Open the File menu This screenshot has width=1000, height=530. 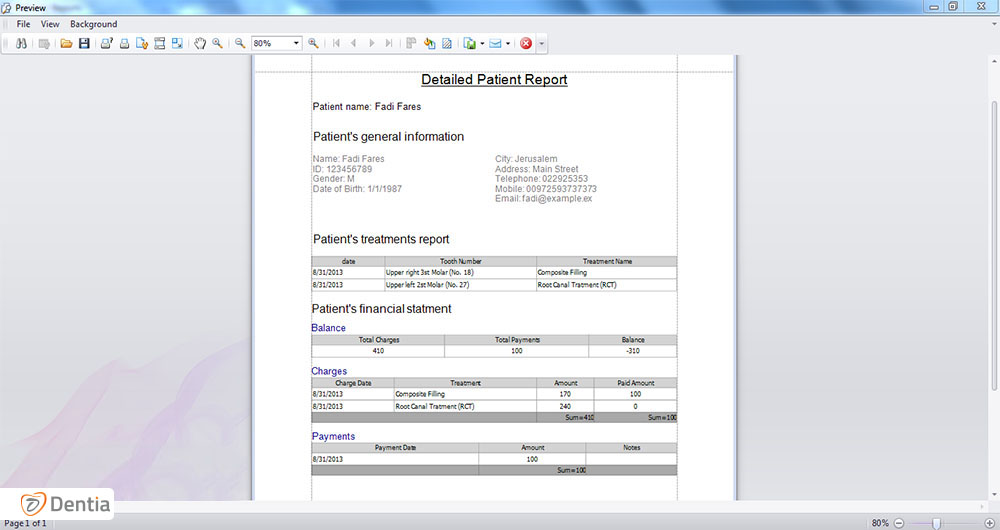pyautogui.click(x=23, y=24)
